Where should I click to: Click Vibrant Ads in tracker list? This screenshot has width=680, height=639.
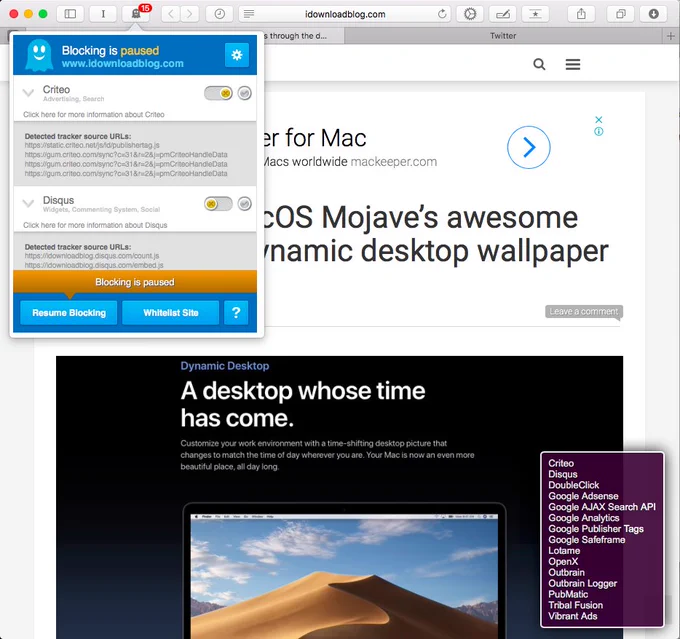[x=572, y=616]
